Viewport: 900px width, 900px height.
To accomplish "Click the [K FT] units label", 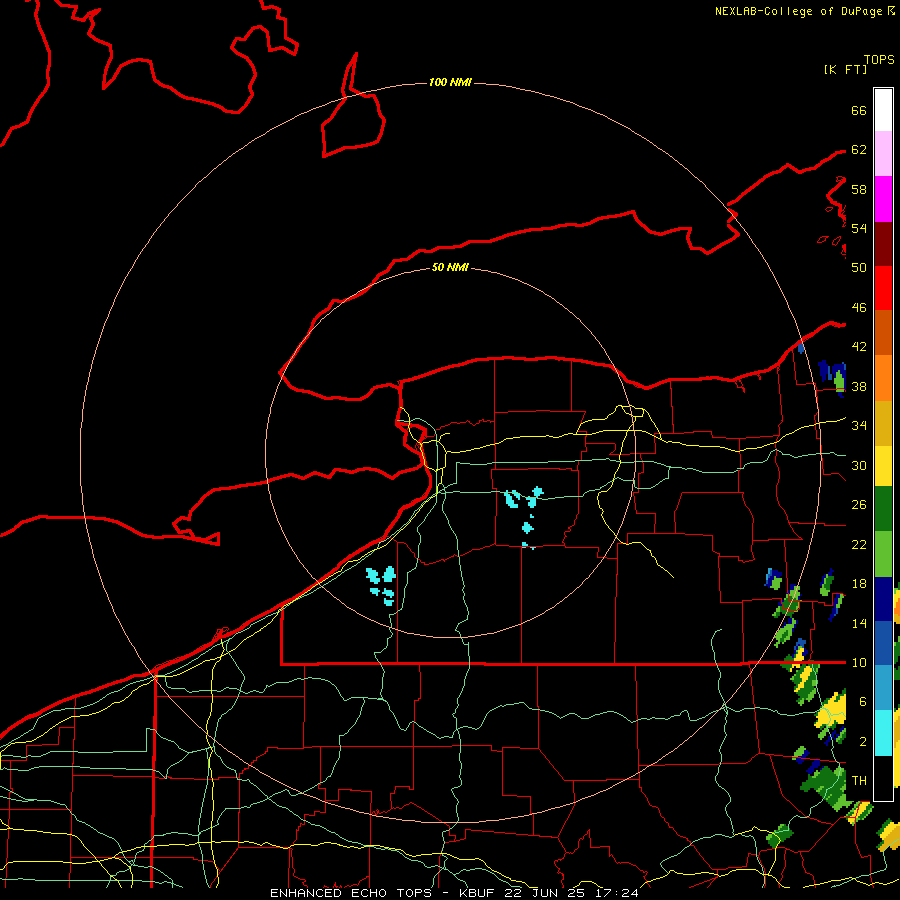I will pos(845,70).
